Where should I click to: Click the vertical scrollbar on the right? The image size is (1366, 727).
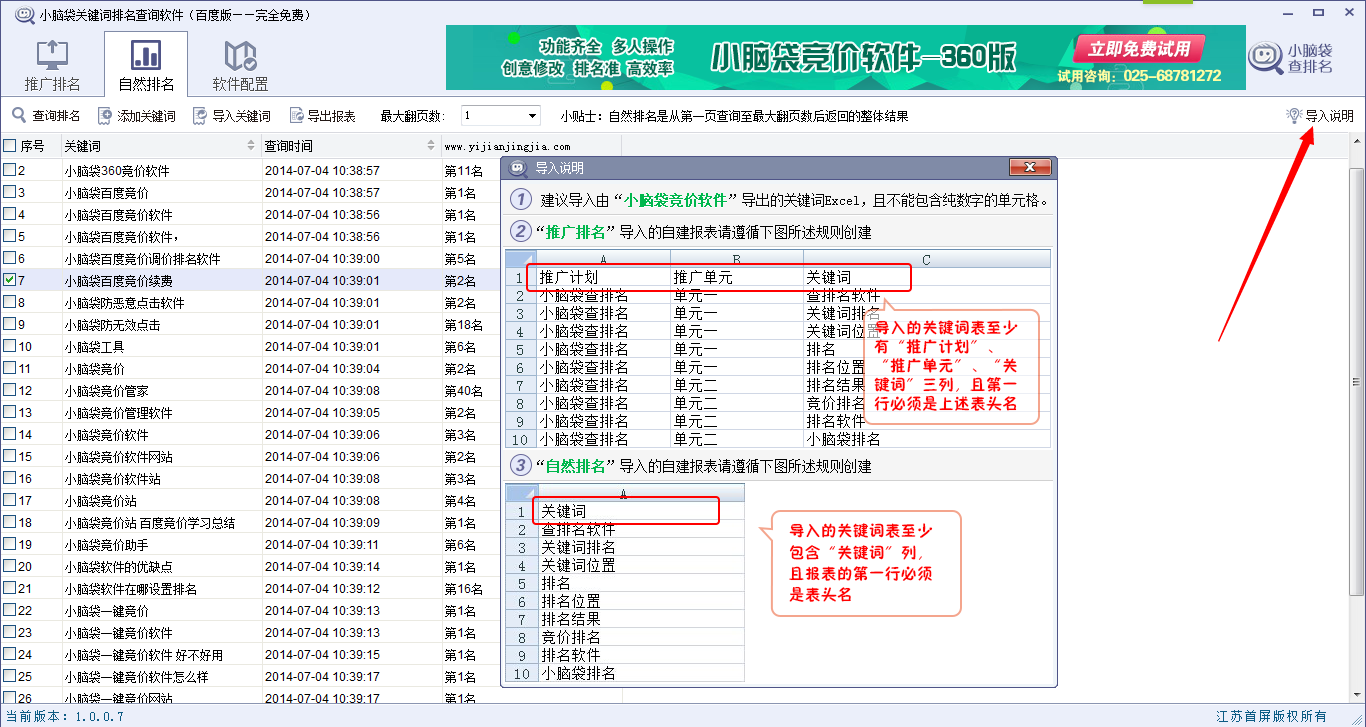[1357, 381]
